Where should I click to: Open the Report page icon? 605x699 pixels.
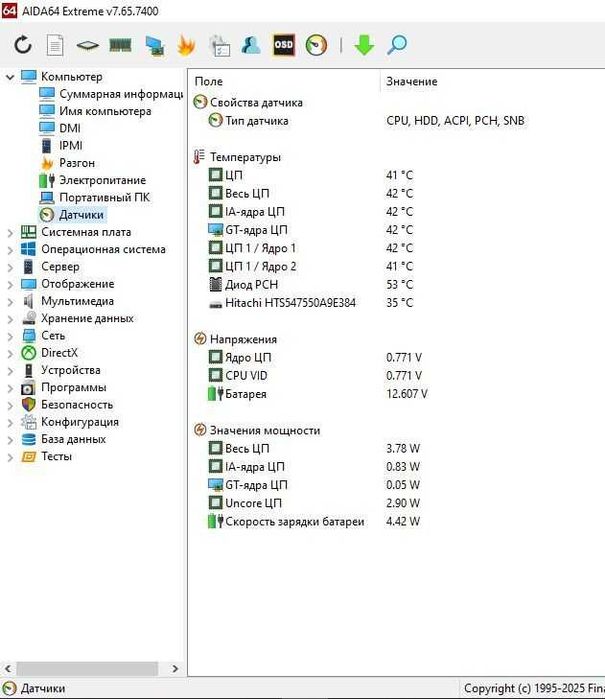coord(55,45)
